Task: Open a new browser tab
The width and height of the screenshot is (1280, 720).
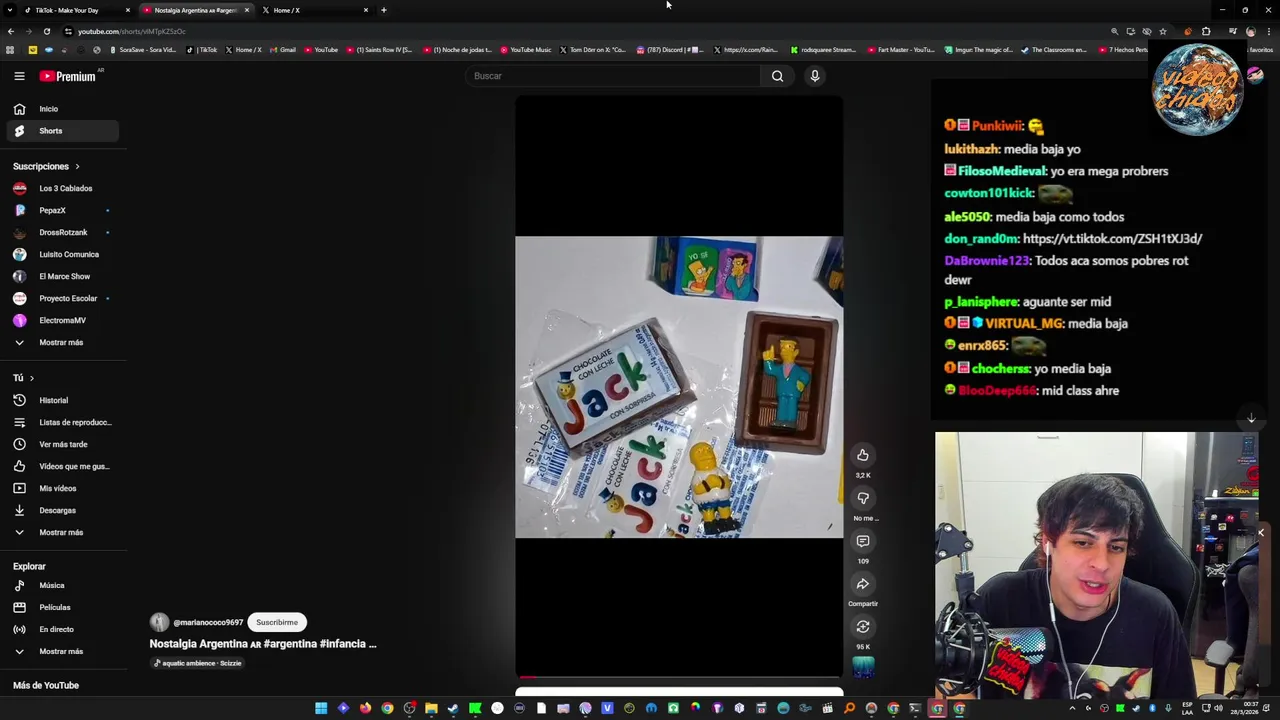Action: [383, 10]
